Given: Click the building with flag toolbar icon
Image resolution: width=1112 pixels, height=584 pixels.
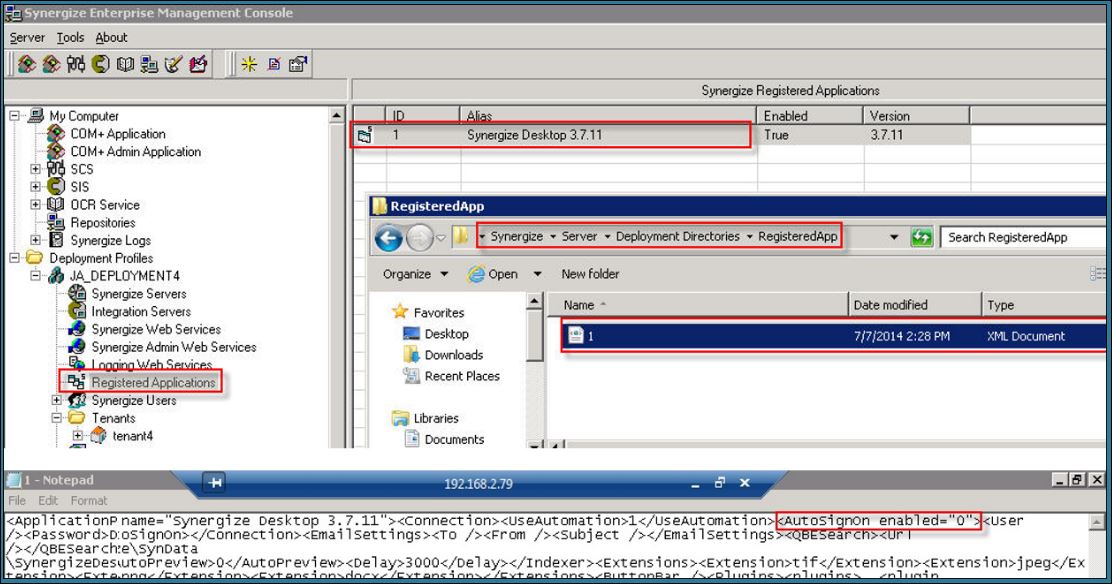Looking at the screenshot, I should pos(298,65).
